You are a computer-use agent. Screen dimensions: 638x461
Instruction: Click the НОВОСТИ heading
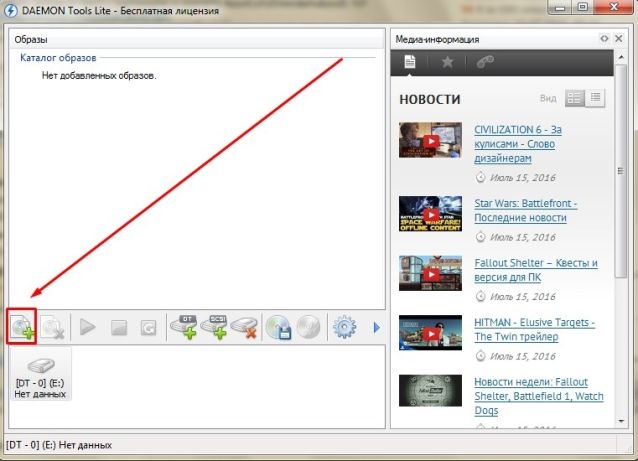[430, 99]
